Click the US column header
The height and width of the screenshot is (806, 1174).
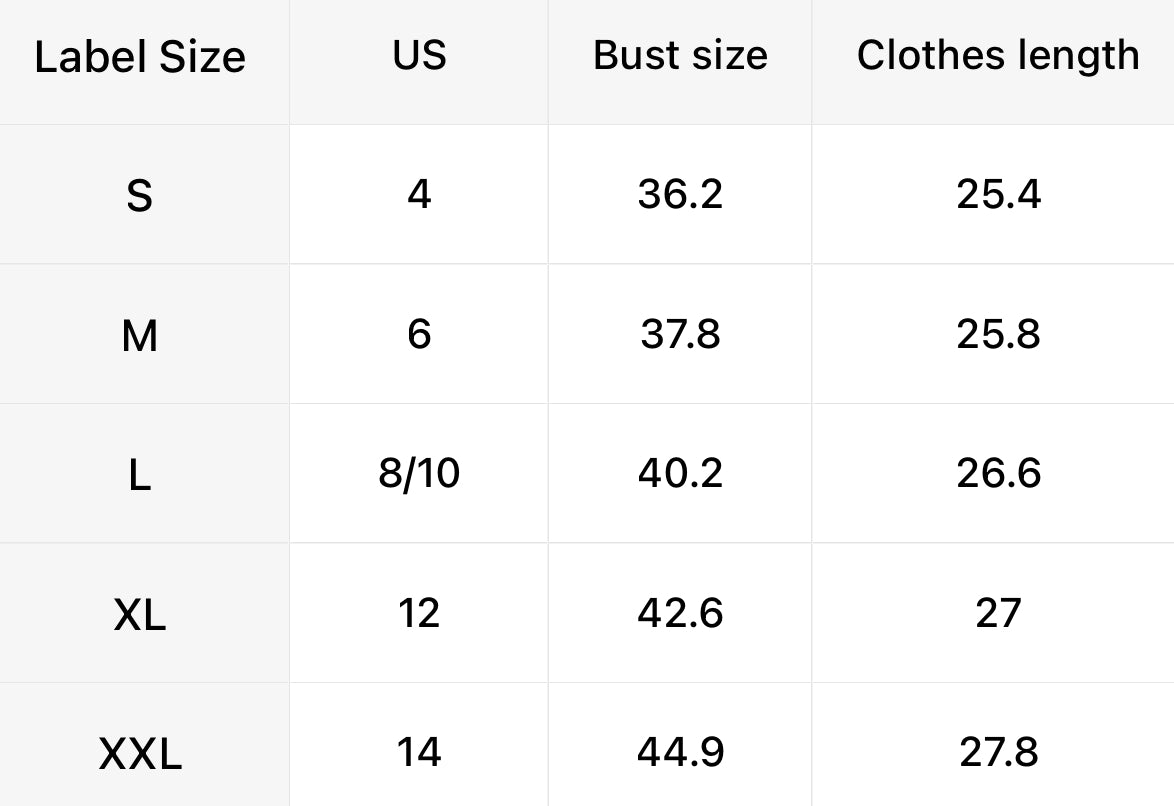click(419, 55)
